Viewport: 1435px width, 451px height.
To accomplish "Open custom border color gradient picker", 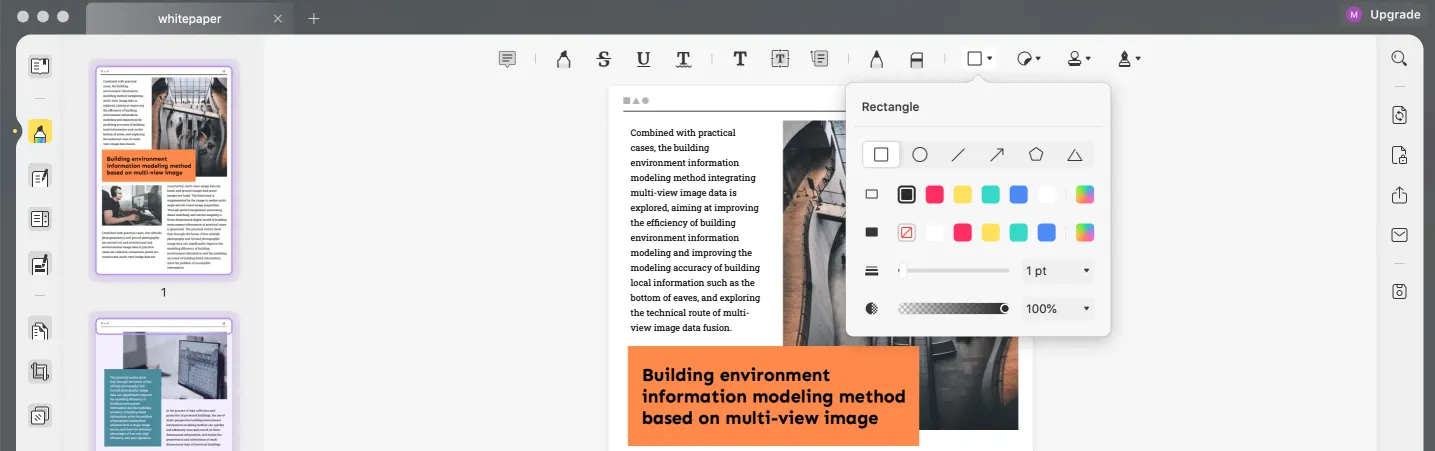I will point(1085,194).
